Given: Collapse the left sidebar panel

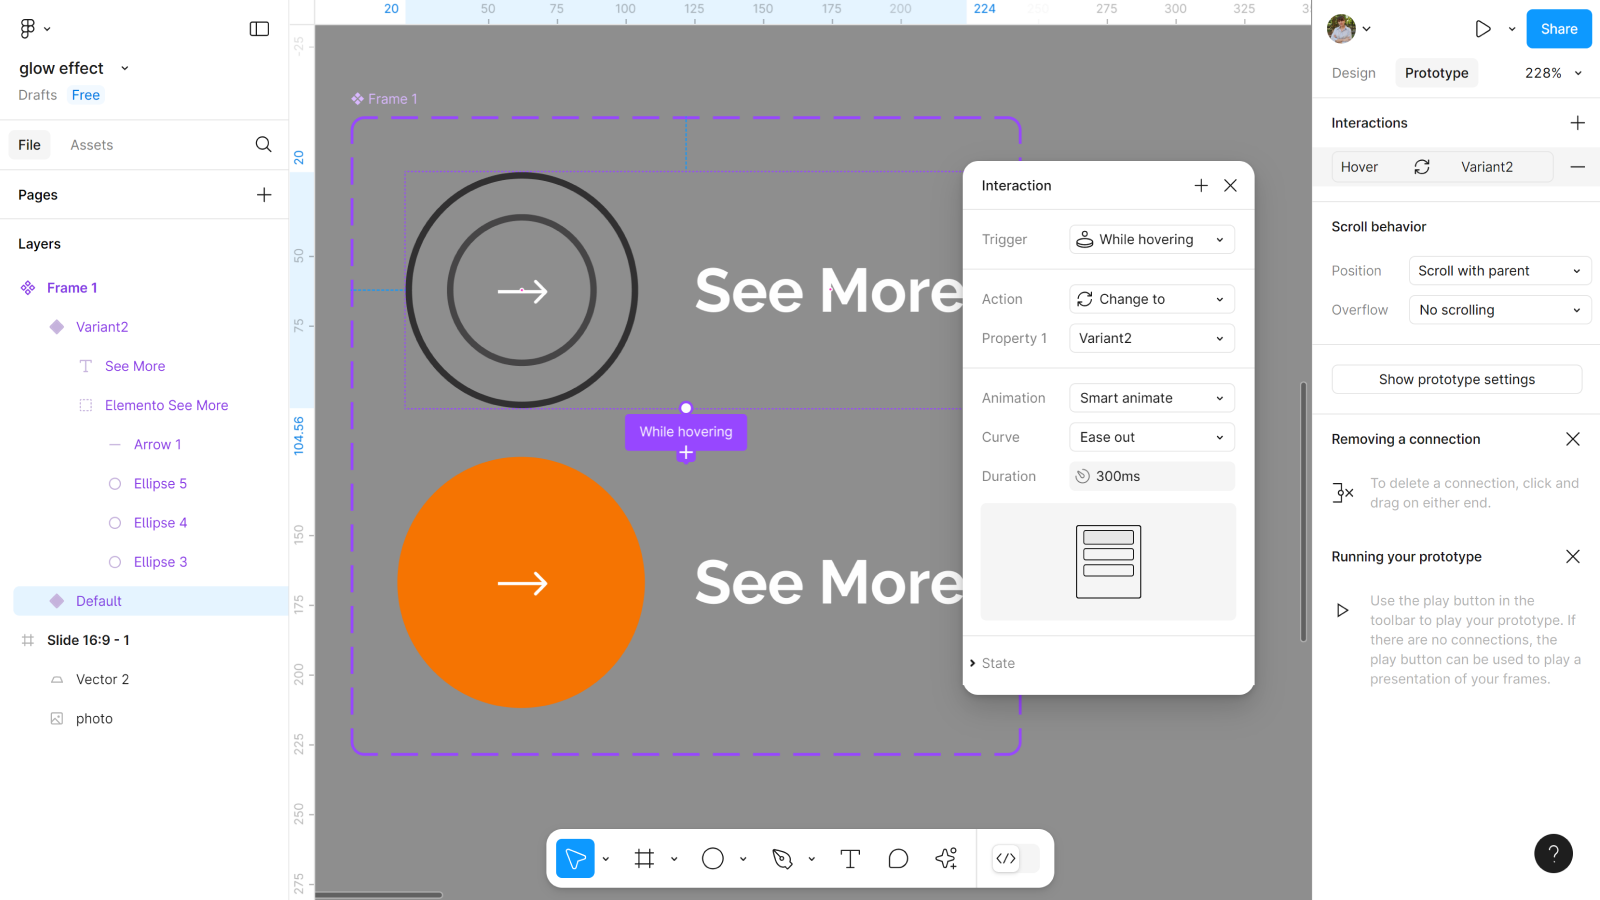Looking at the screenshot, I should 259,29.
